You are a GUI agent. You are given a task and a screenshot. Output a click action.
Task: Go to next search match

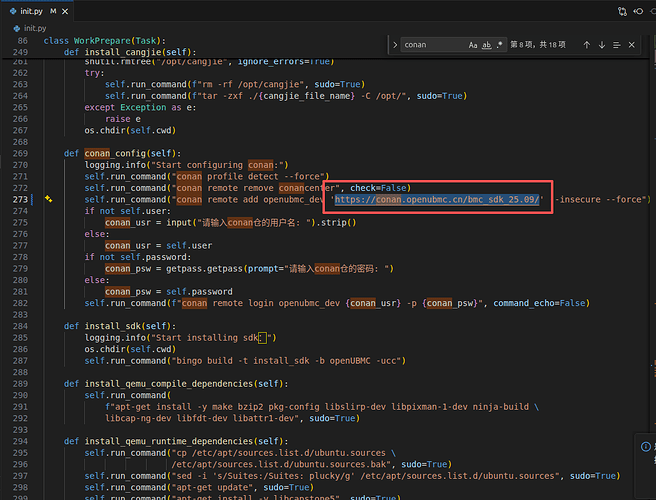coord(602,45)
